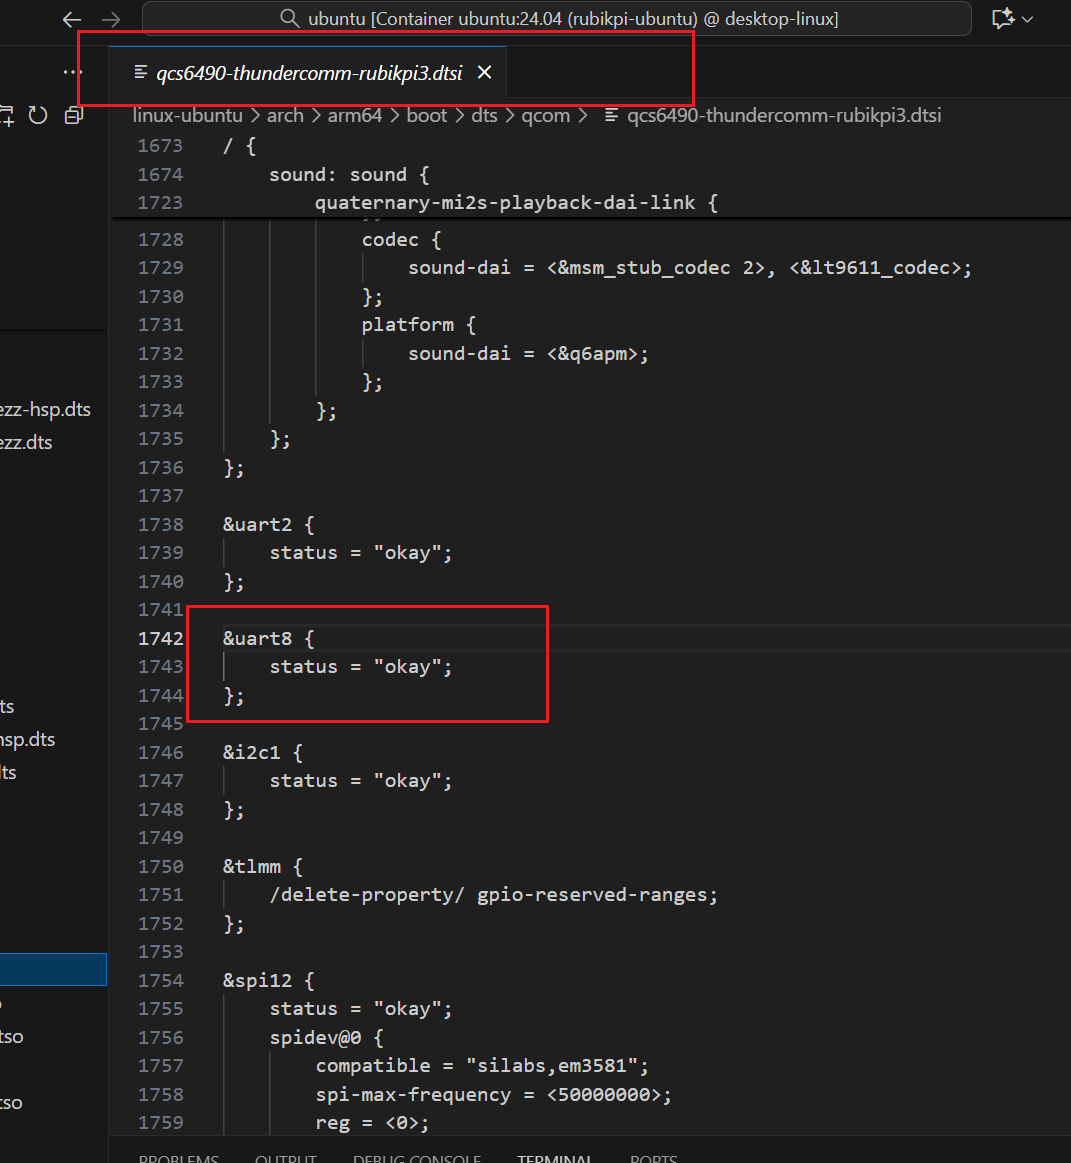Close the qcs6490-thundercomm-rubikpi3.dtsi tab
Screen dimensions: 1071x1163
(x=484, y=72)
